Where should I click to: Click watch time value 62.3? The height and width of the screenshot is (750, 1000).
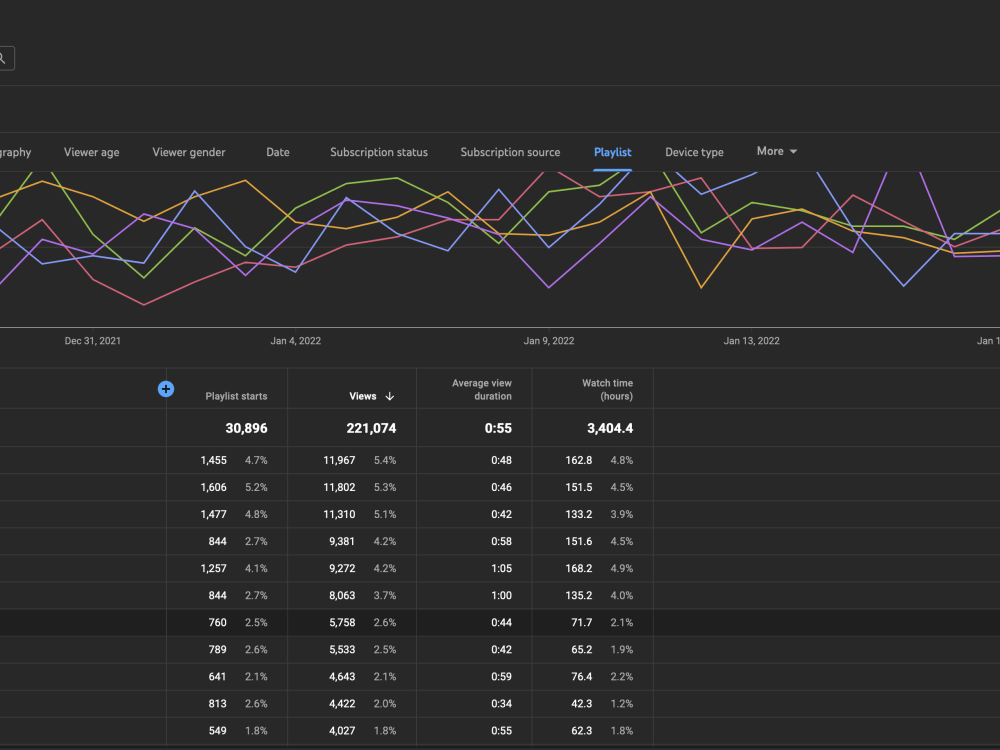click(x=582, y=731)
